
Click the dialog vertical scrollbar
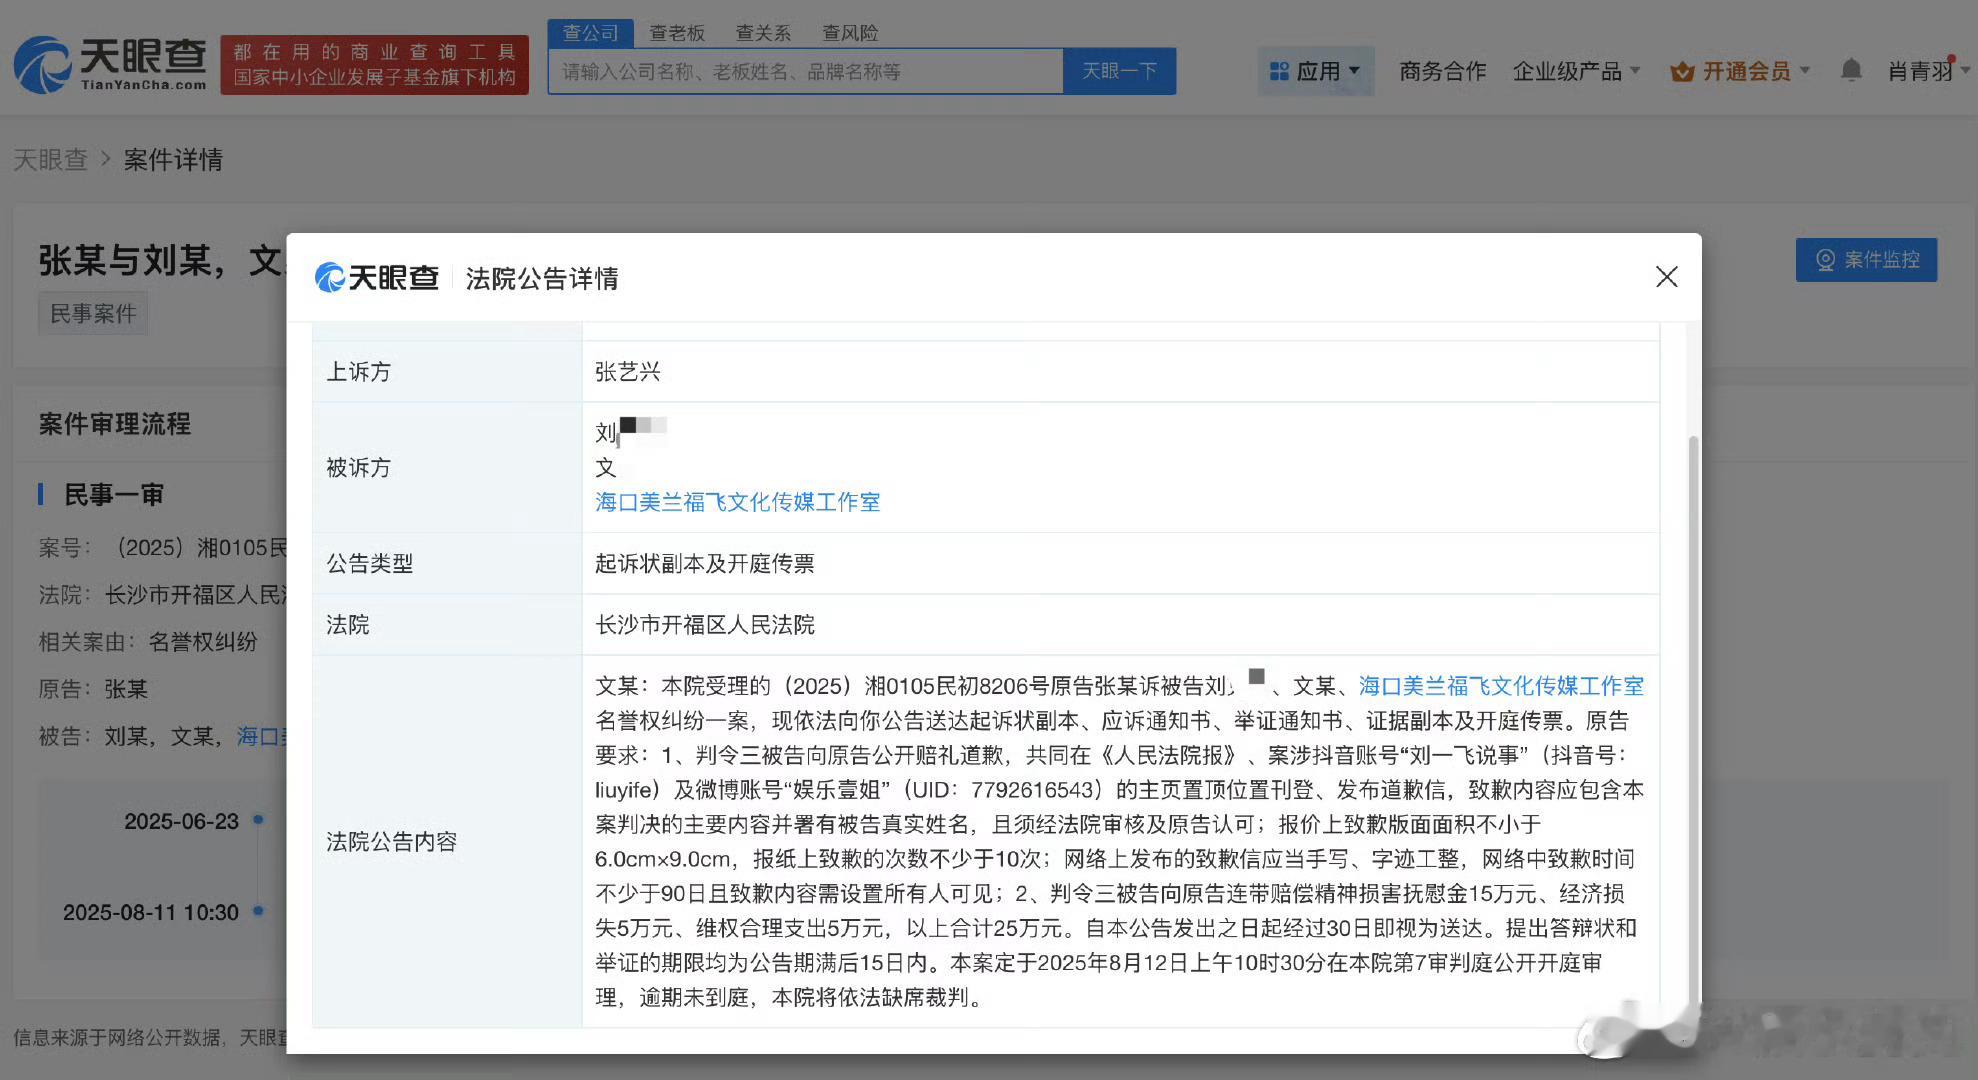click(1692, 720)
